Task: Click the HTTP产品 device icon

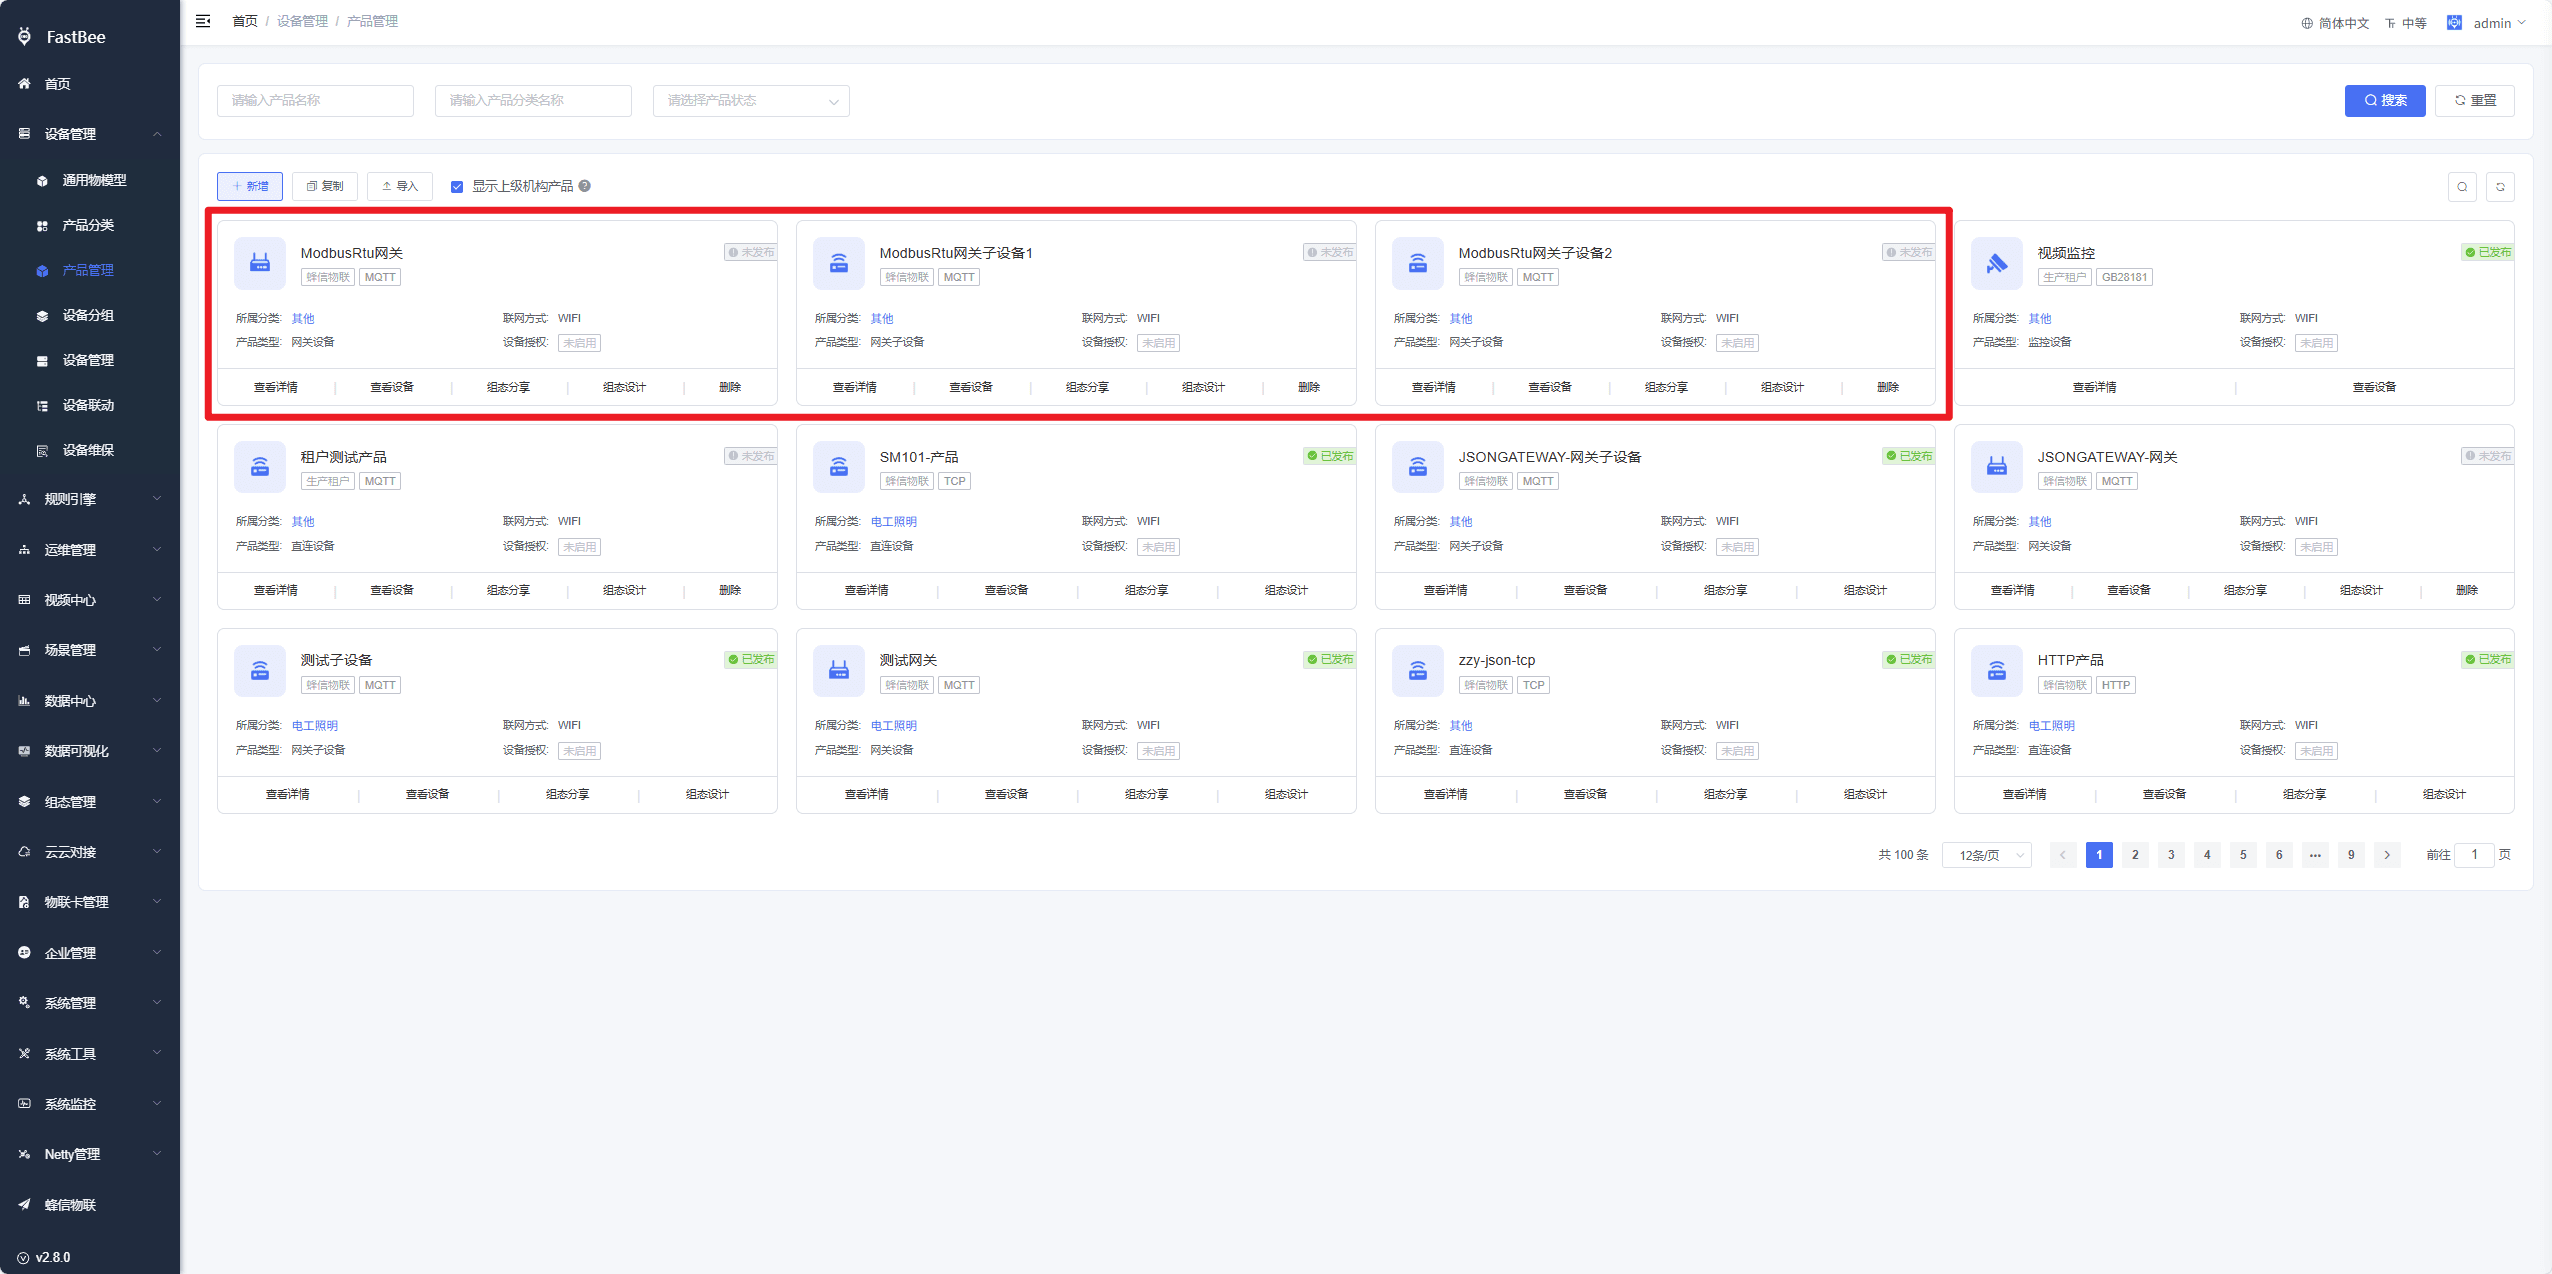Action: [1996, 670]
